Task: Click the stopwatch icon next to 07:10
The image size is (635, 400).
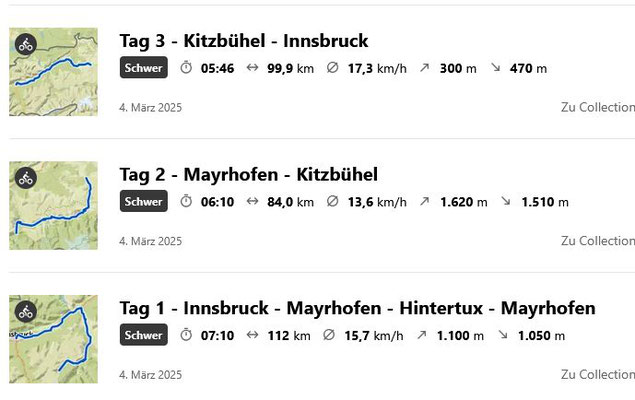Action: [x=186, y=334]
